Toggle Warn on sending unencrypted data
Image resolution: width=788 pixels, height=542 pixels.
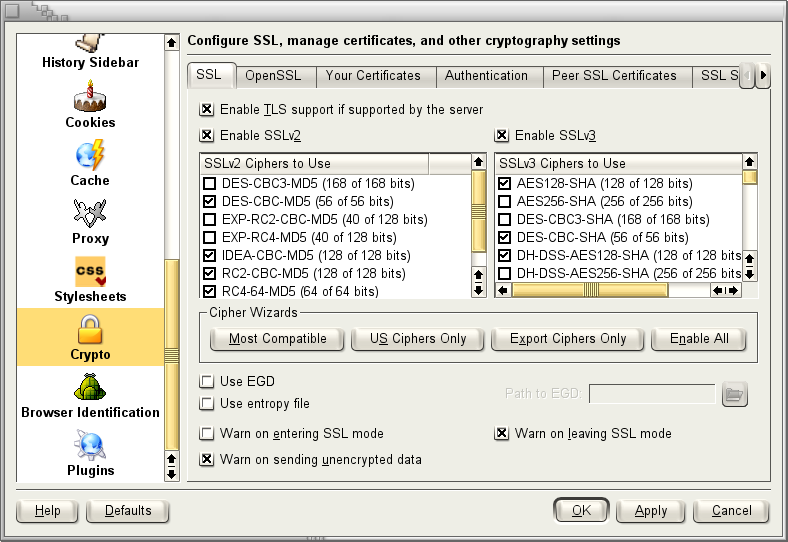206,459
